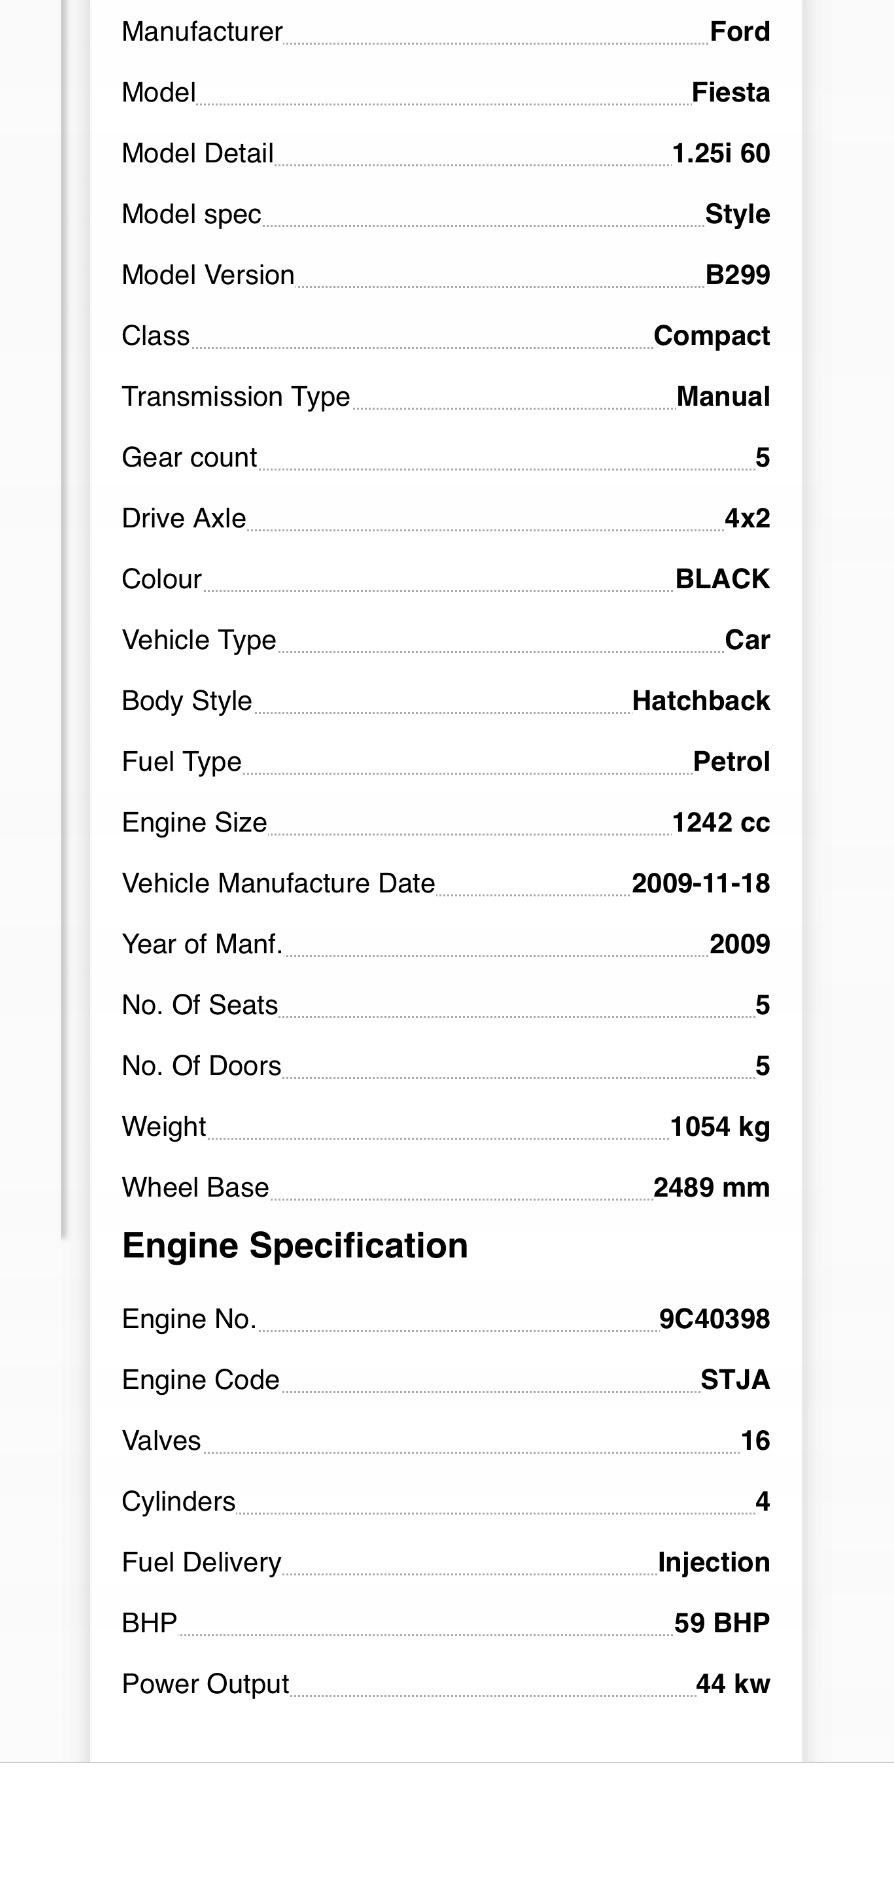Select the Drive Axle value 4x2

coord(747,518)
